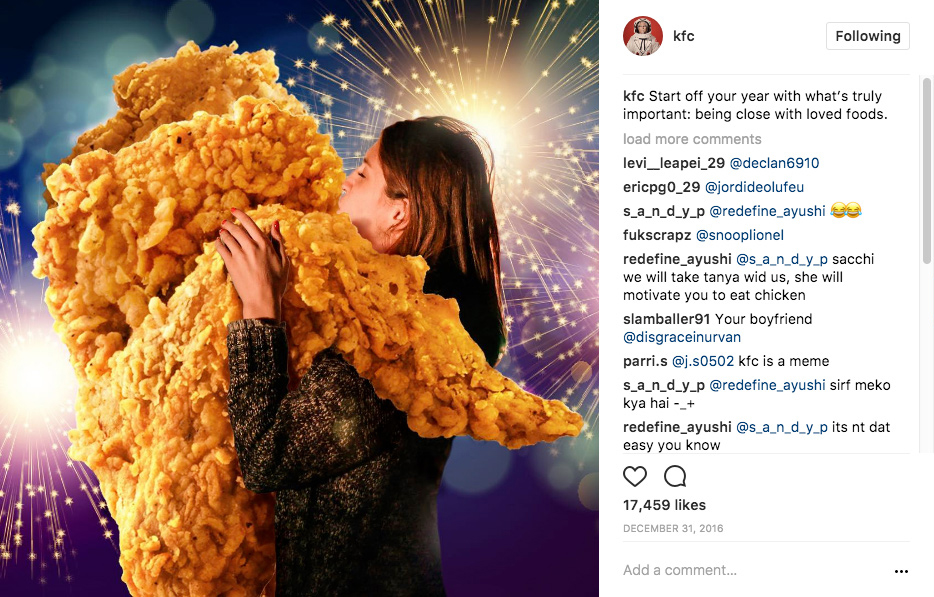934x597 pixels.
Task: Open the levi__leapei_29 commenter profile
Action: point(674,163)
